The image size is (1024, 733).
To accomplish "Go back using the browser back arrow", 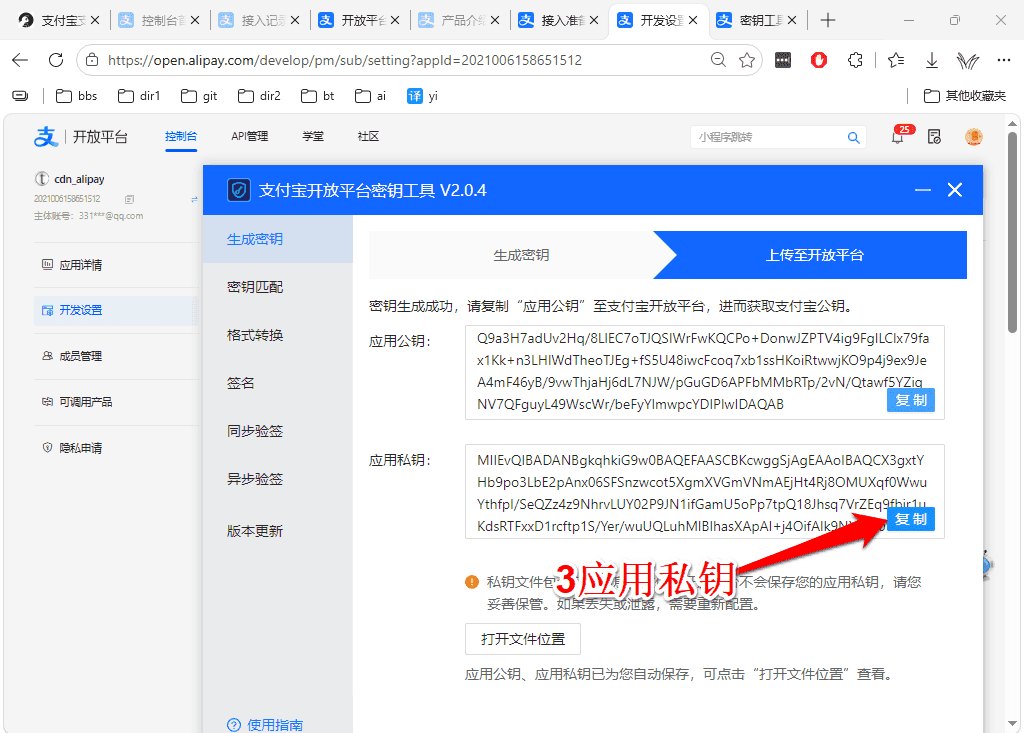I will [x=20, y=60].
